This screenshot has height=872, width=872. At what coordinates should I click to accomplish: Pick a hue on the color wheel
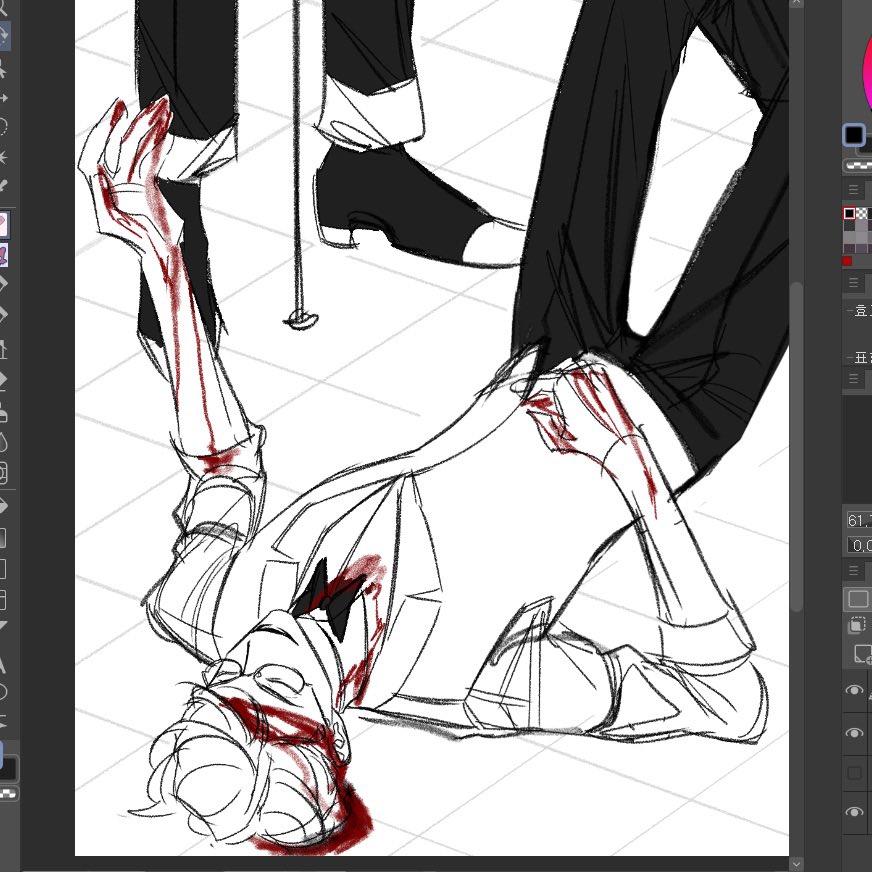pyautogui.click(x=866, y=72)
